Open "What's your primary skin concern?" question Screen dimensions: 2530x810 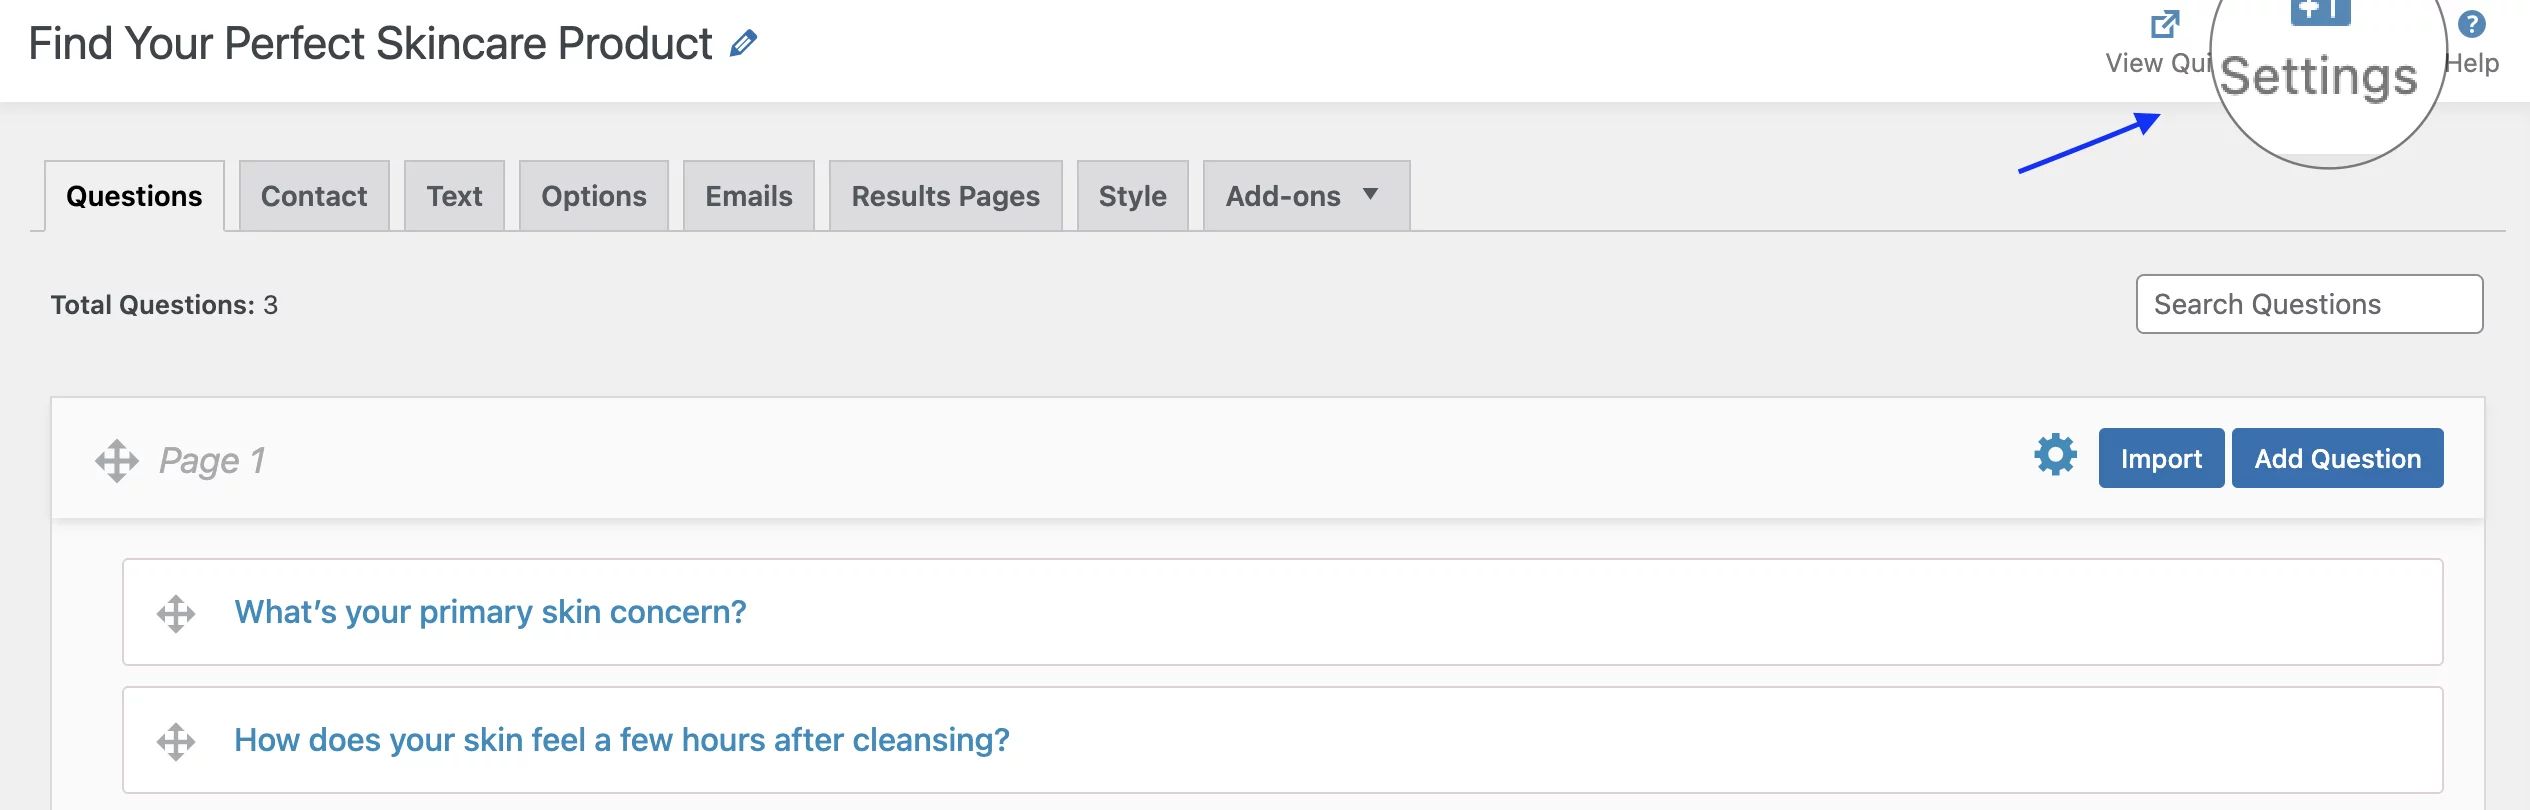(490, 612)
